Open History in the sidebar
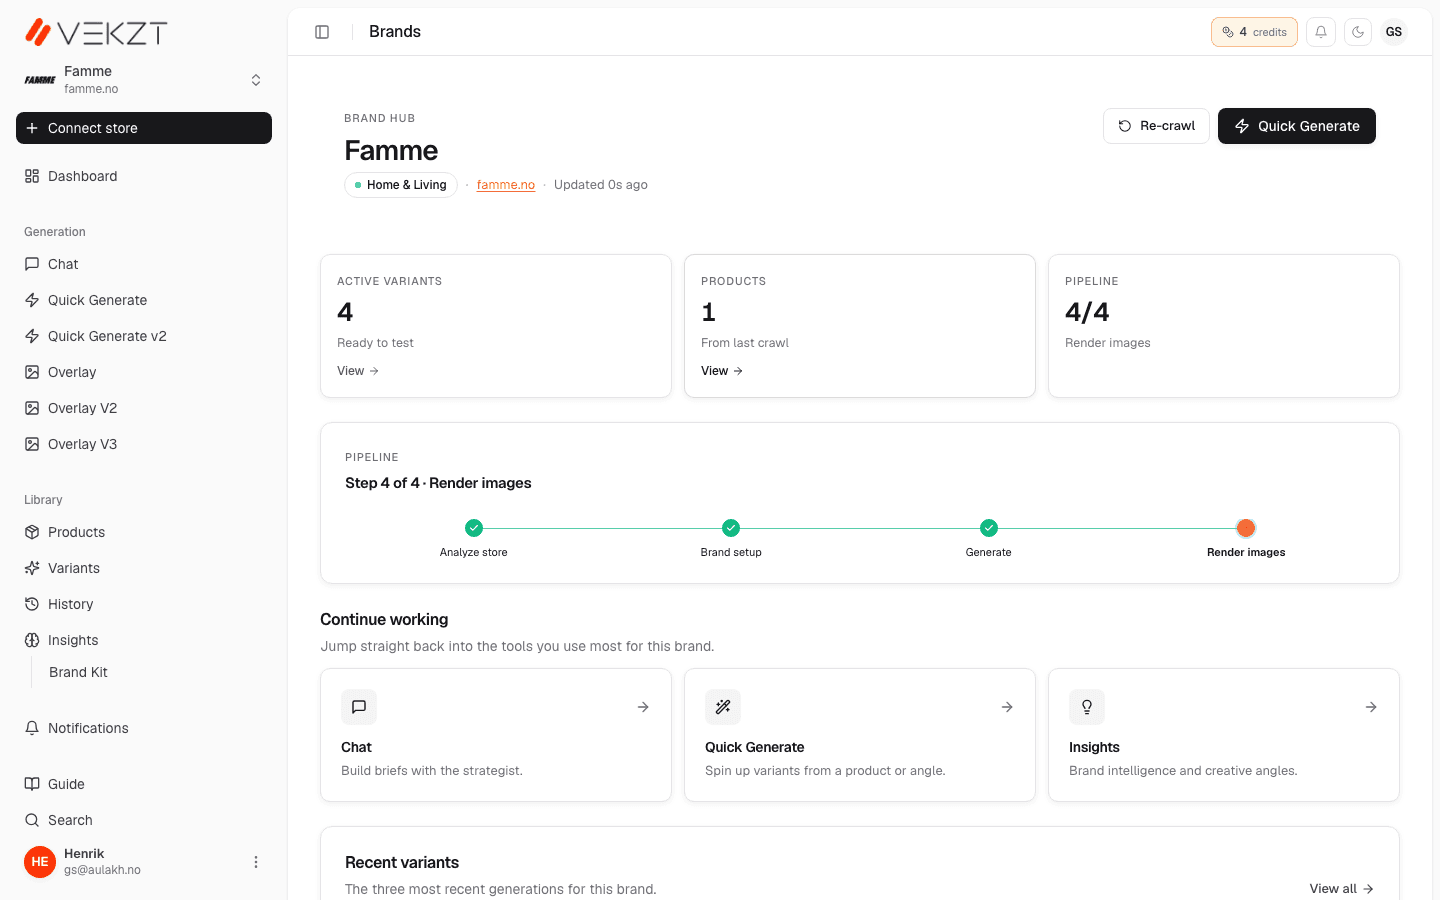This screenshot has height=900, width=1440. (144, 604)
